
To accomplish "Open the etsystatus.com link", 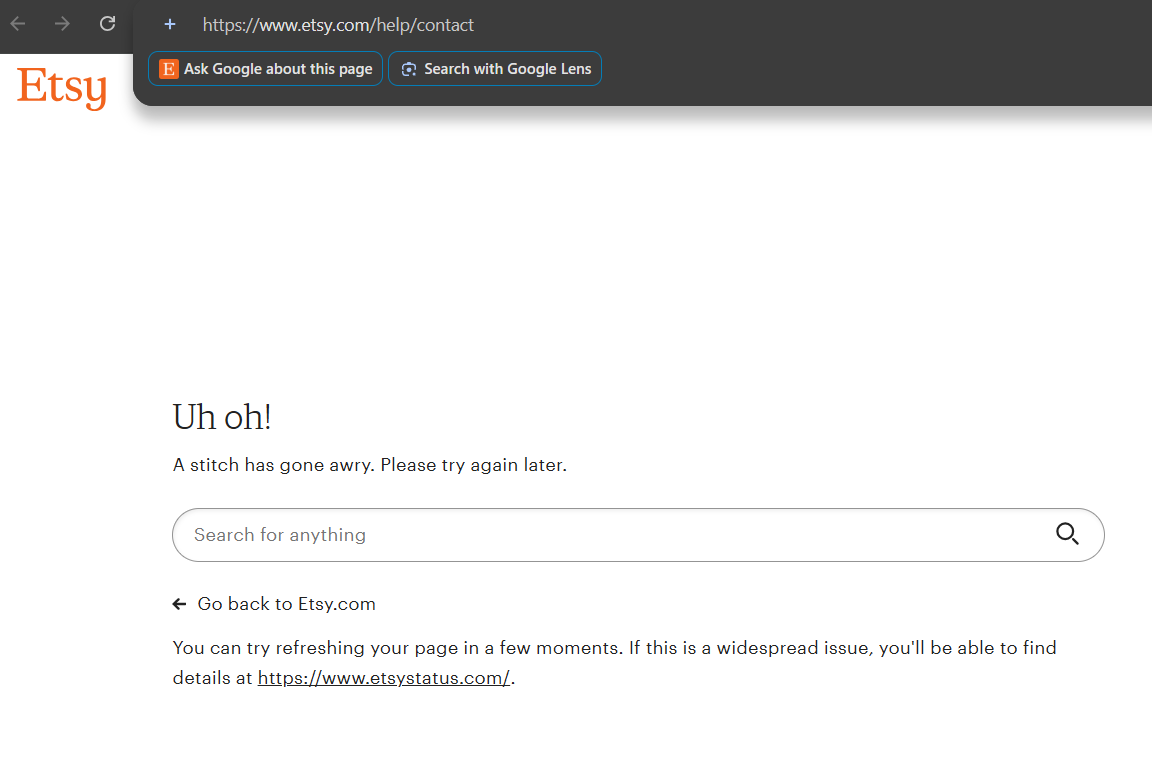I will coord(384,678).
